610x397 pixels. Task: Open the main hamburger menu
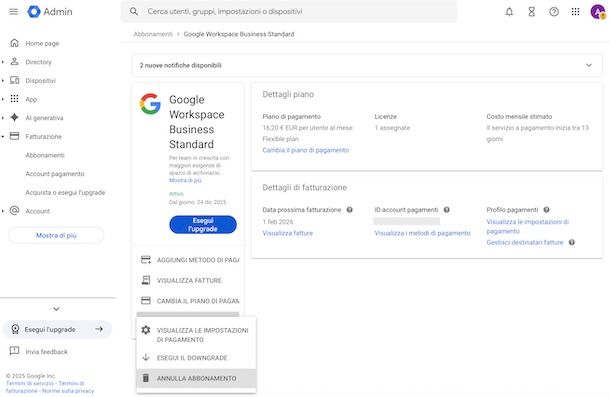click(13, 12)
